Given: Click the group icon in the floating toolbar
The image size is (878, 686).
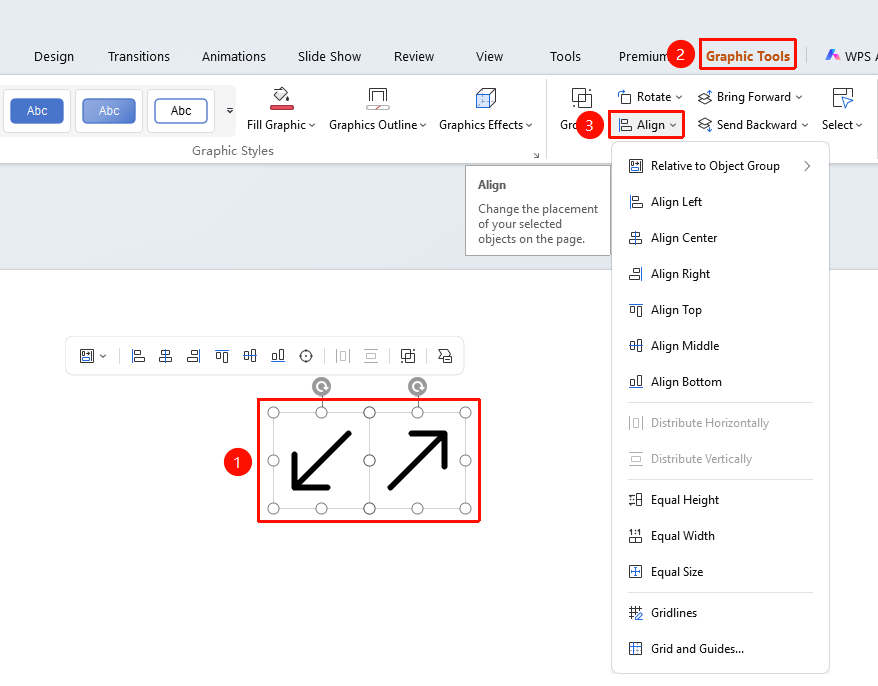Looking at the screenshot, I should coord(408,356).
